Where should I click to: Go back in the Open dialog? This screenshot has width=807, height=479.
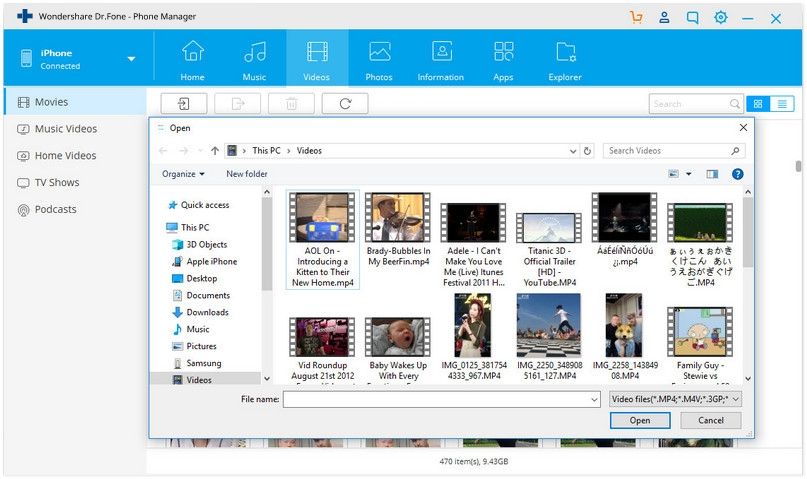coord(163,151)
